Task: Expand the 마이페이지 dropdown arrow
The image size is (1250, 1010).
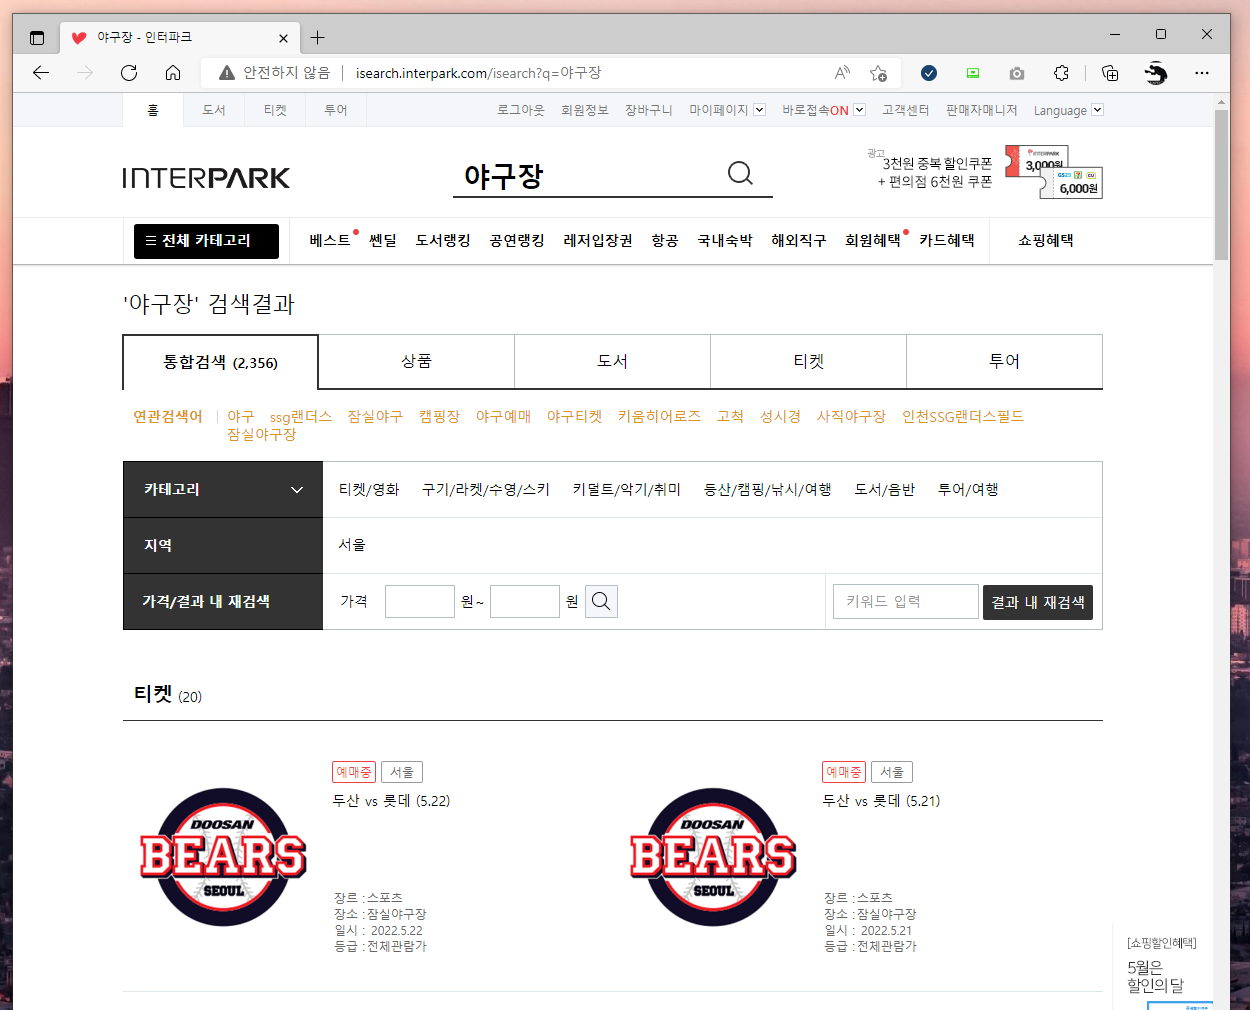Action: coord(759,110)
